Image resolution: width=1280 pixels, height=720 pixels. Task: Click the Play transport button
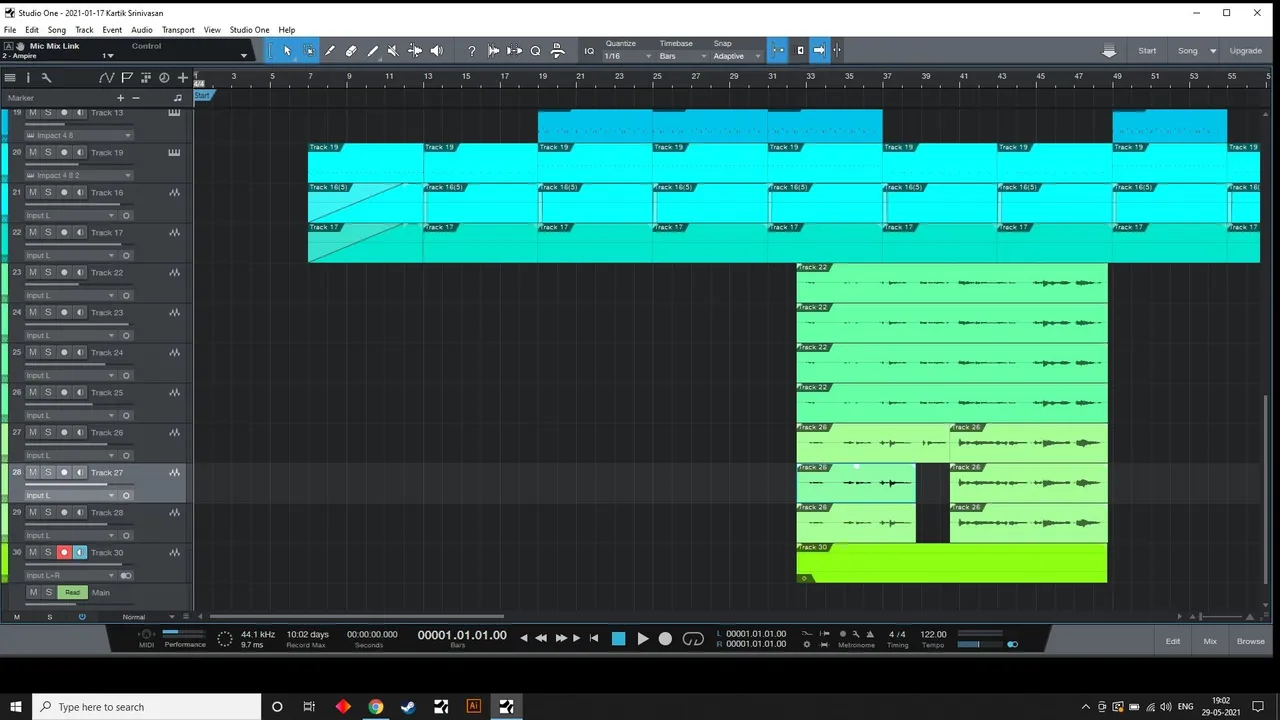click(x=643, y=638)
